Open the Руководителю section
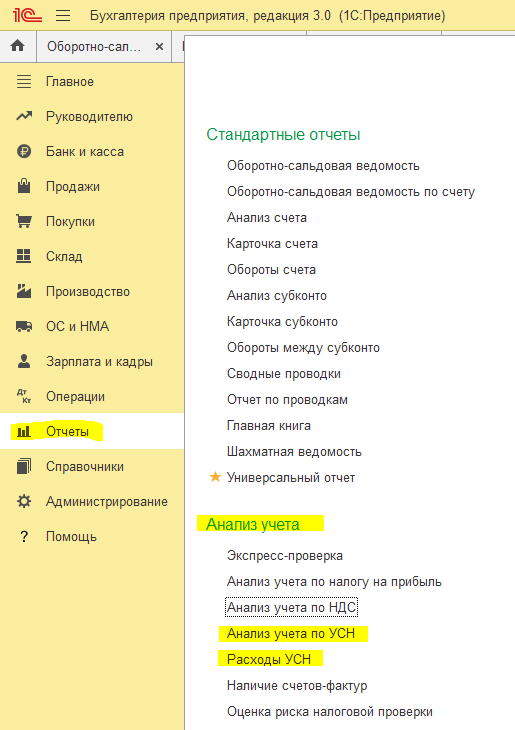This screenshot has height=730, width=515. coord(89,117)
